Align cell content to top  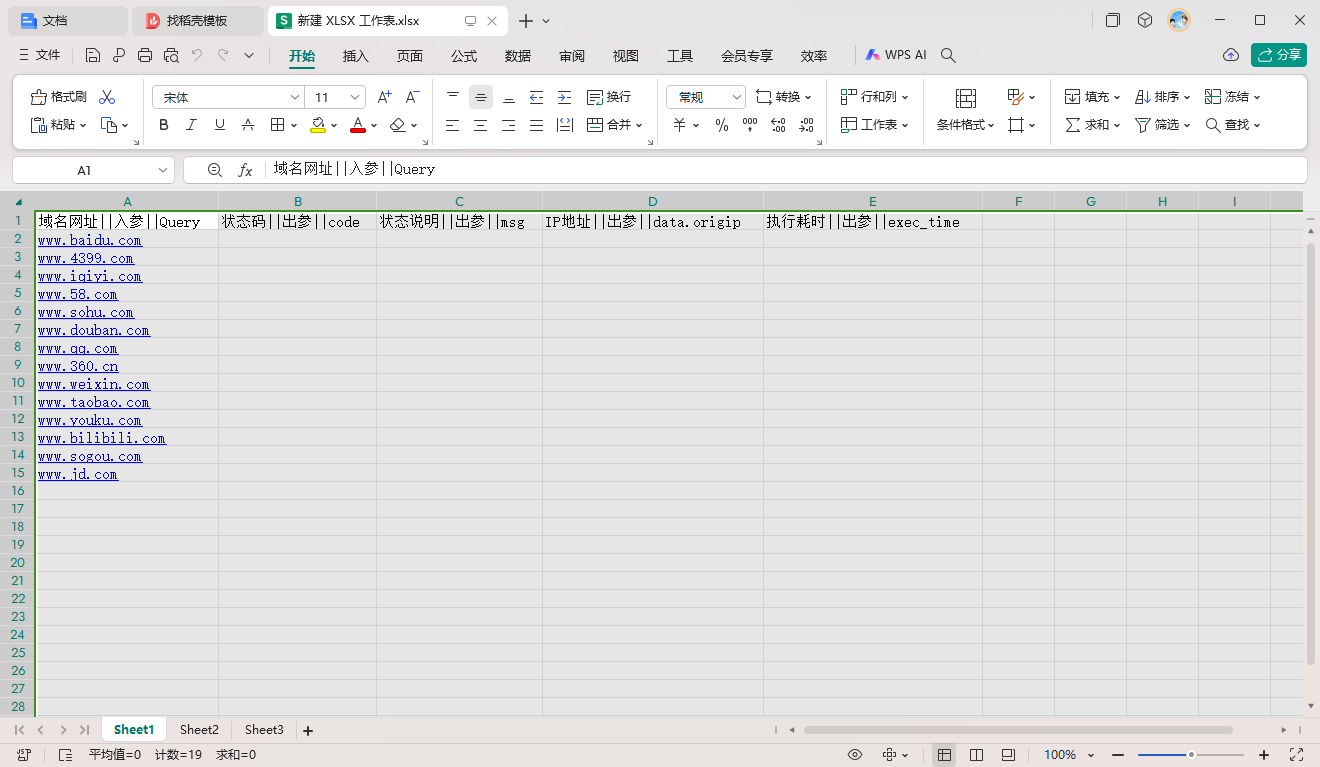click(453, 97)
